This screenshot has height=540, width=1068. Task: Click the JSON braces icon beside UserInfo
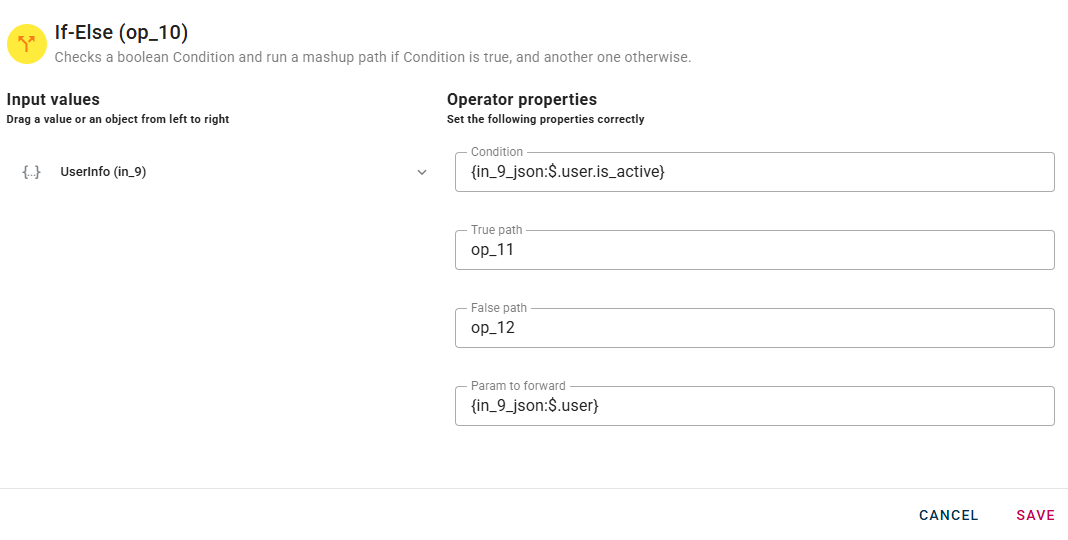[31, 172]
